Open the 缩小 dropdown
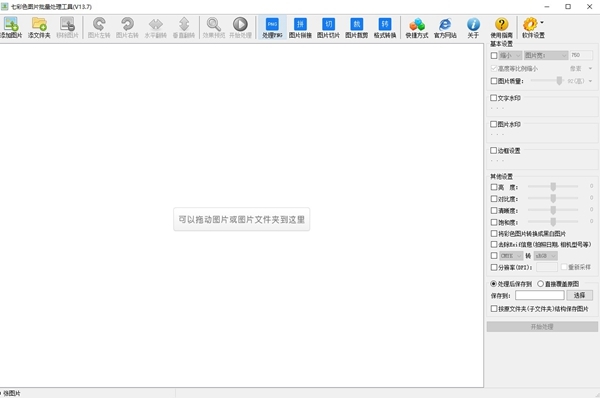Viewport: 600px width, 398px height. (x=510, y=55)
